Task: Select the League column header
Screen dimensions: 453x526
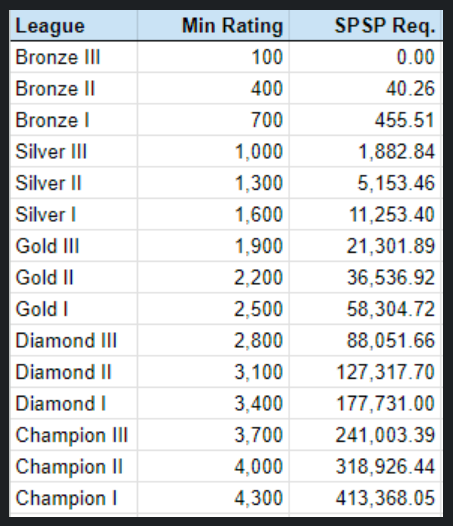Action: point(74,26)
